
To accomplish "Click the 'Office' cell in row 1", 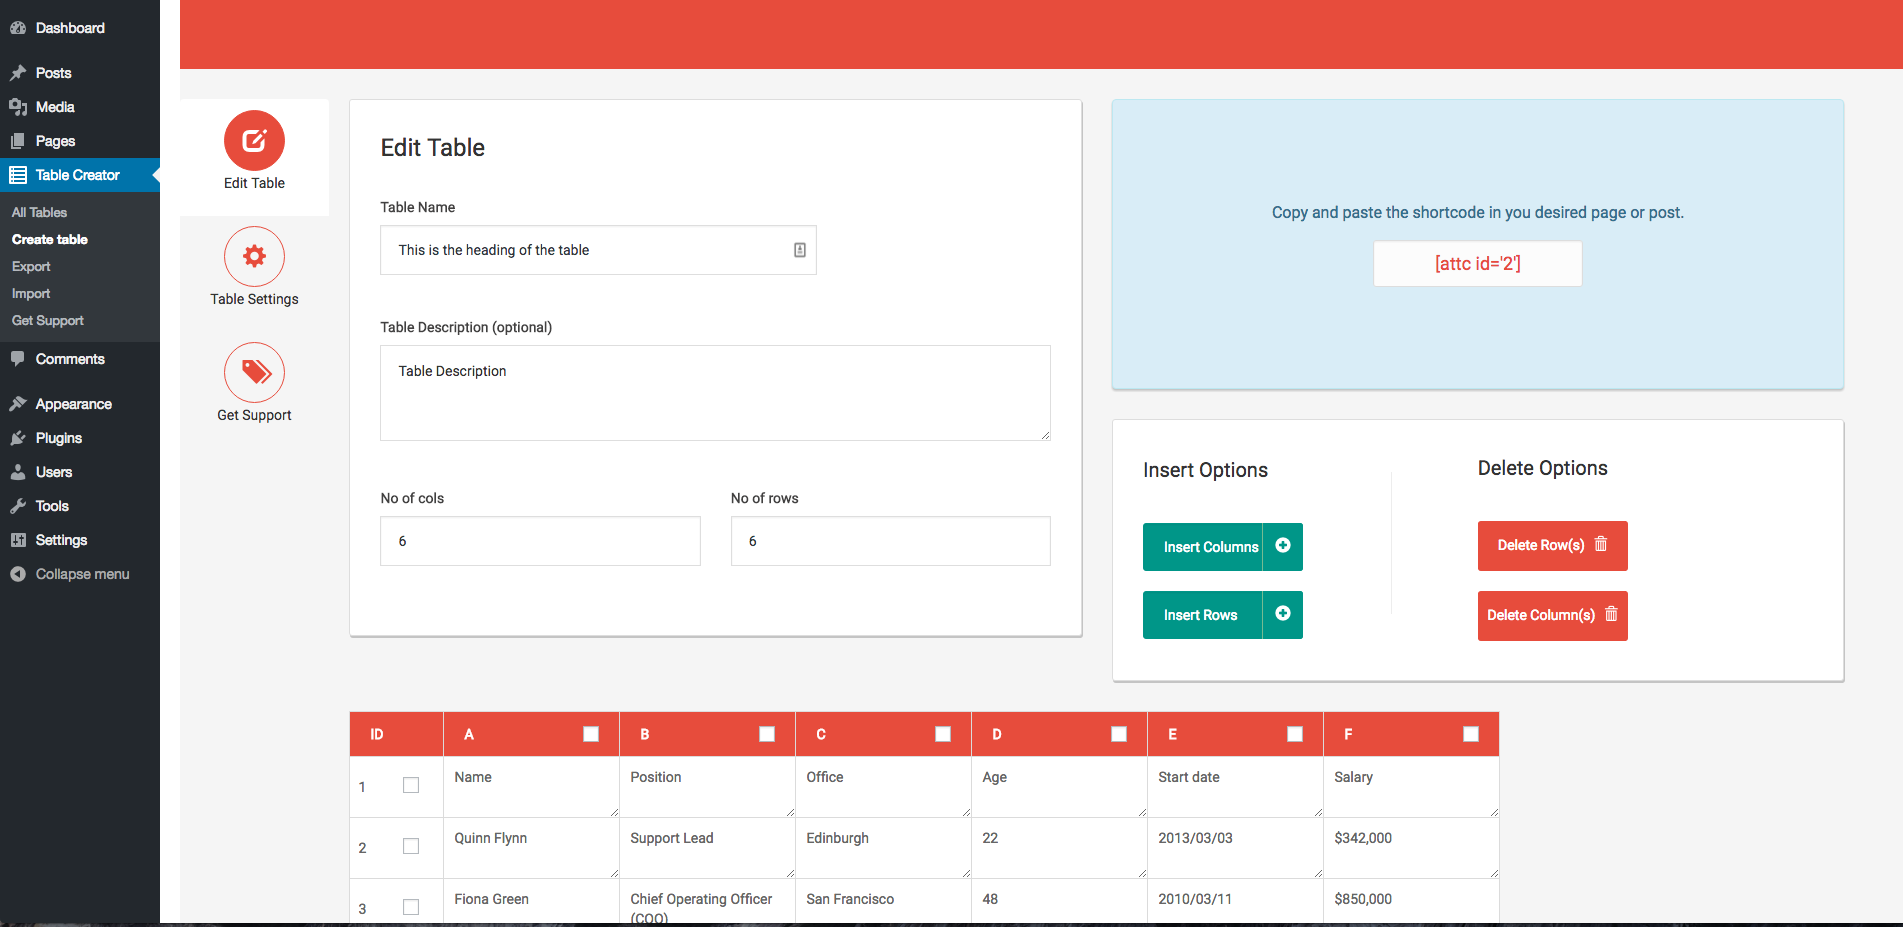I will [x=884, y=787].
